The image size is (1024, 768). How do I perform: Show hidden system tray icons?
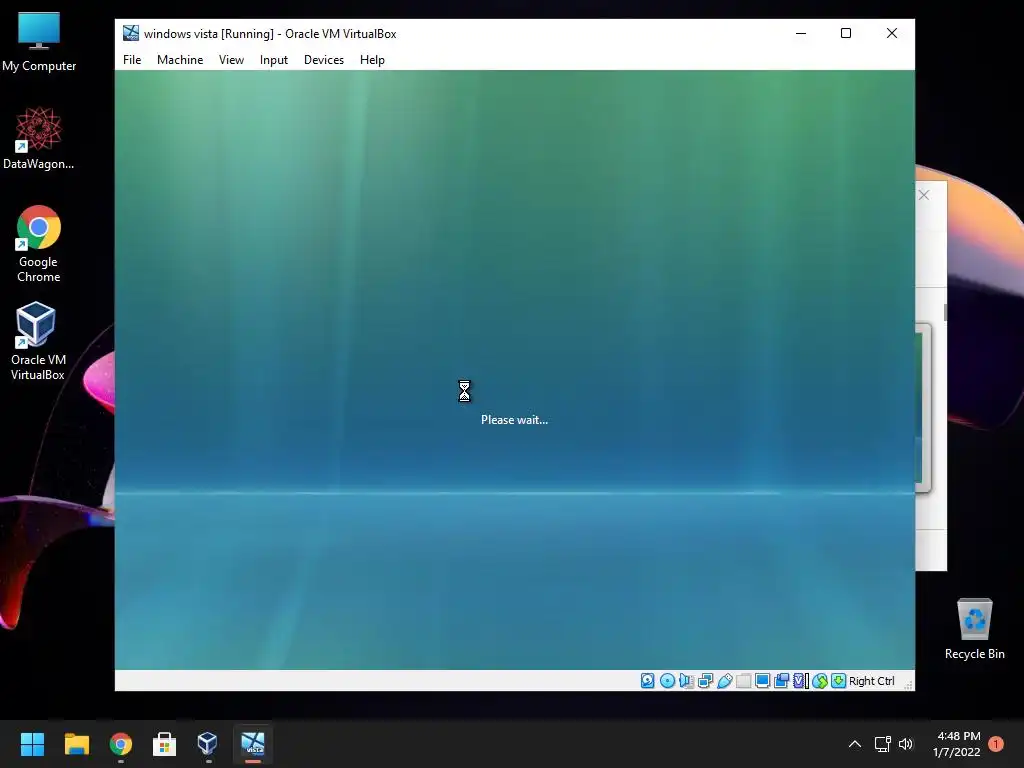(854, 744)
